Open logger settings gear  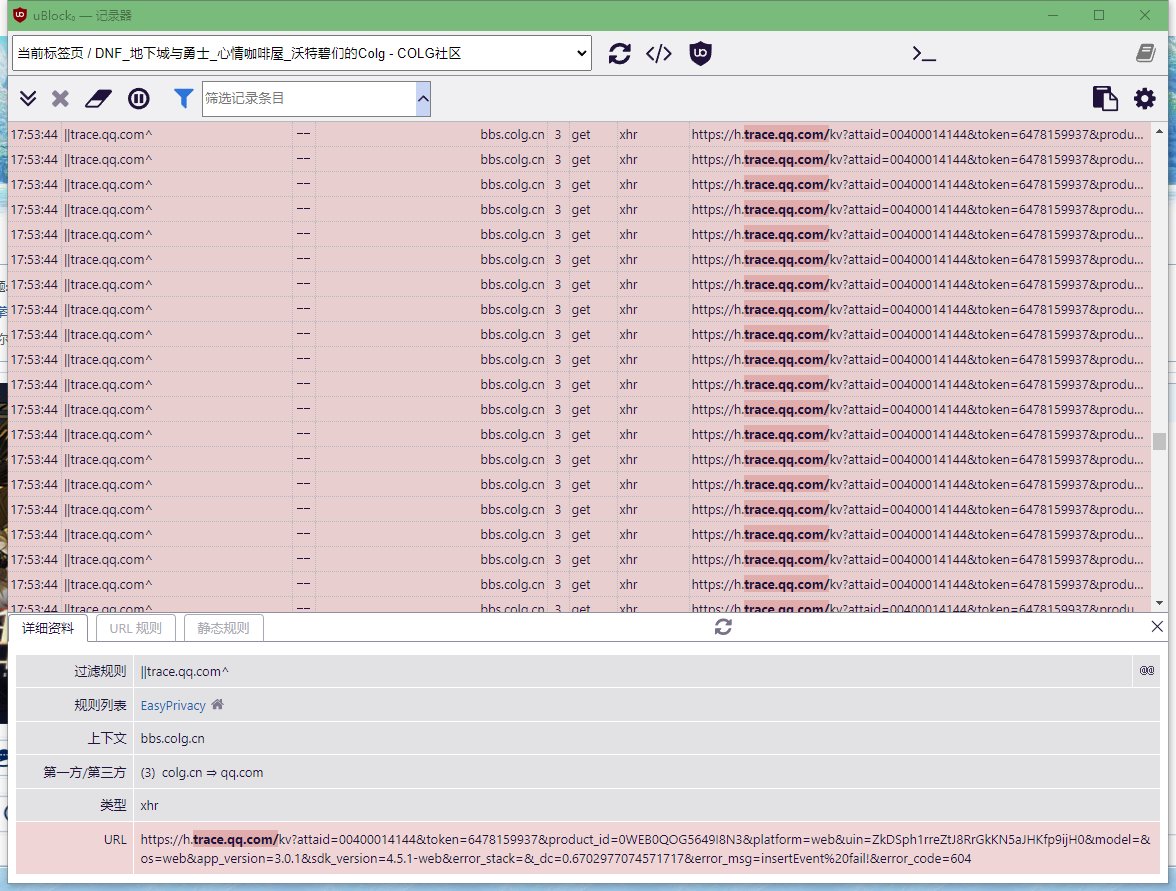tap(1144, 98)
